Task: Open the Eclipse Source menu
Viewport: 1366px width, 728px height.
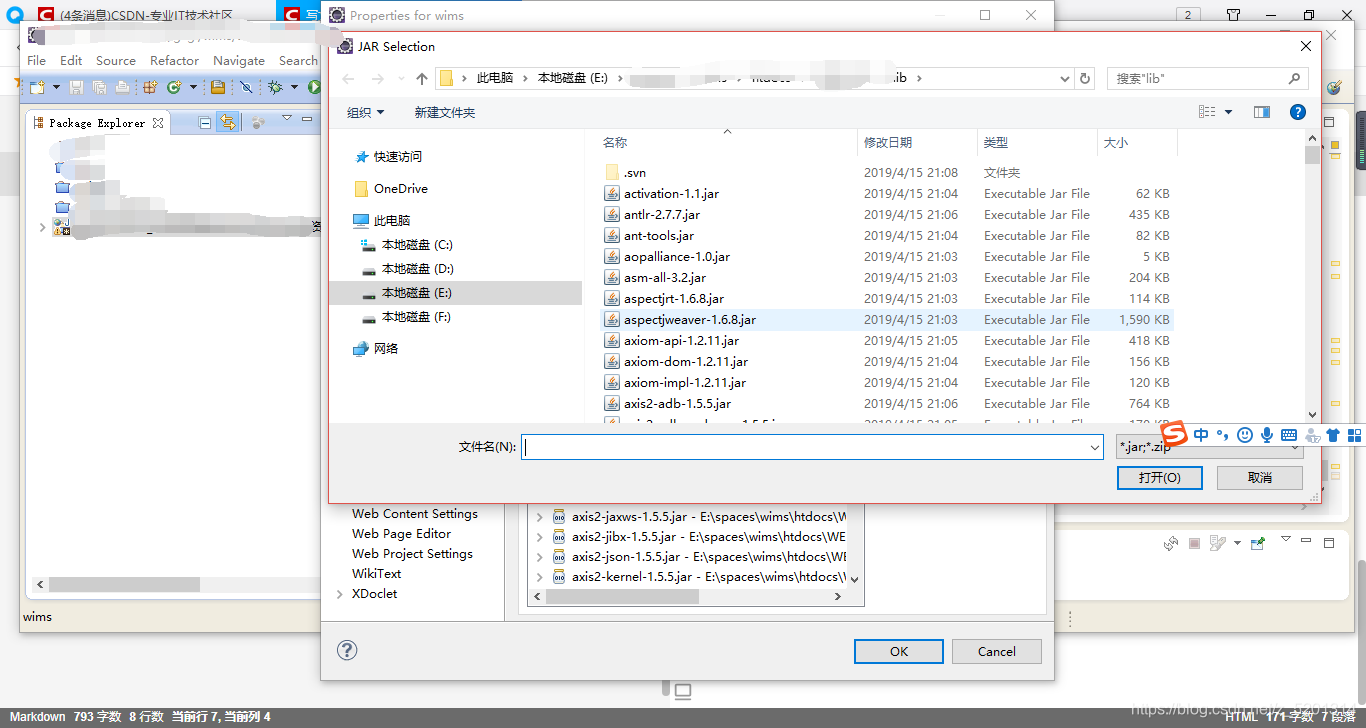Action: point(116,60)
